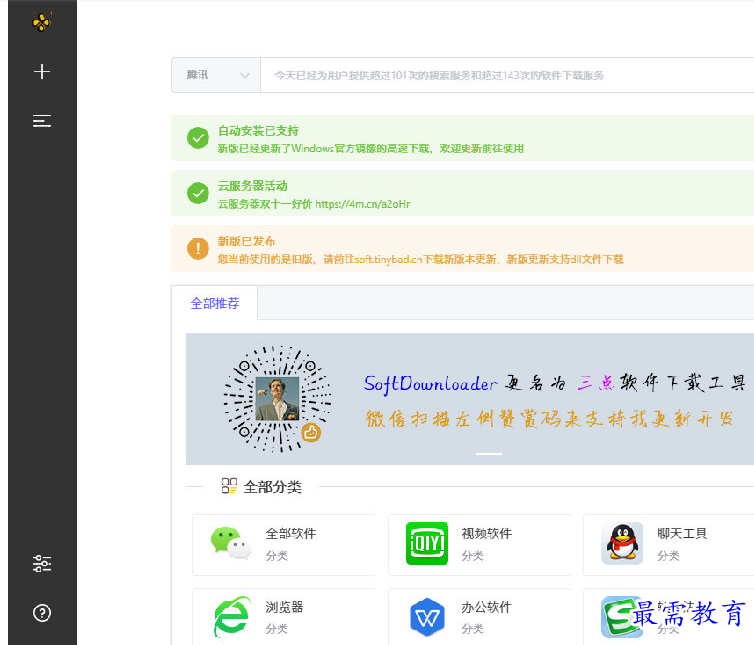This screenshot has width=754, height=645.
Task: Open the 办公软件 category label
Action: 487,607
